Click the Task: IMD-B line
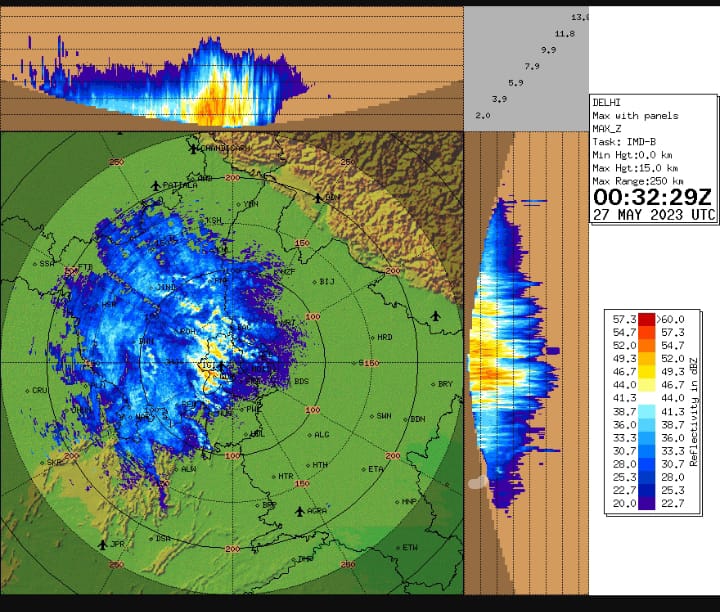 pos(624,142)
